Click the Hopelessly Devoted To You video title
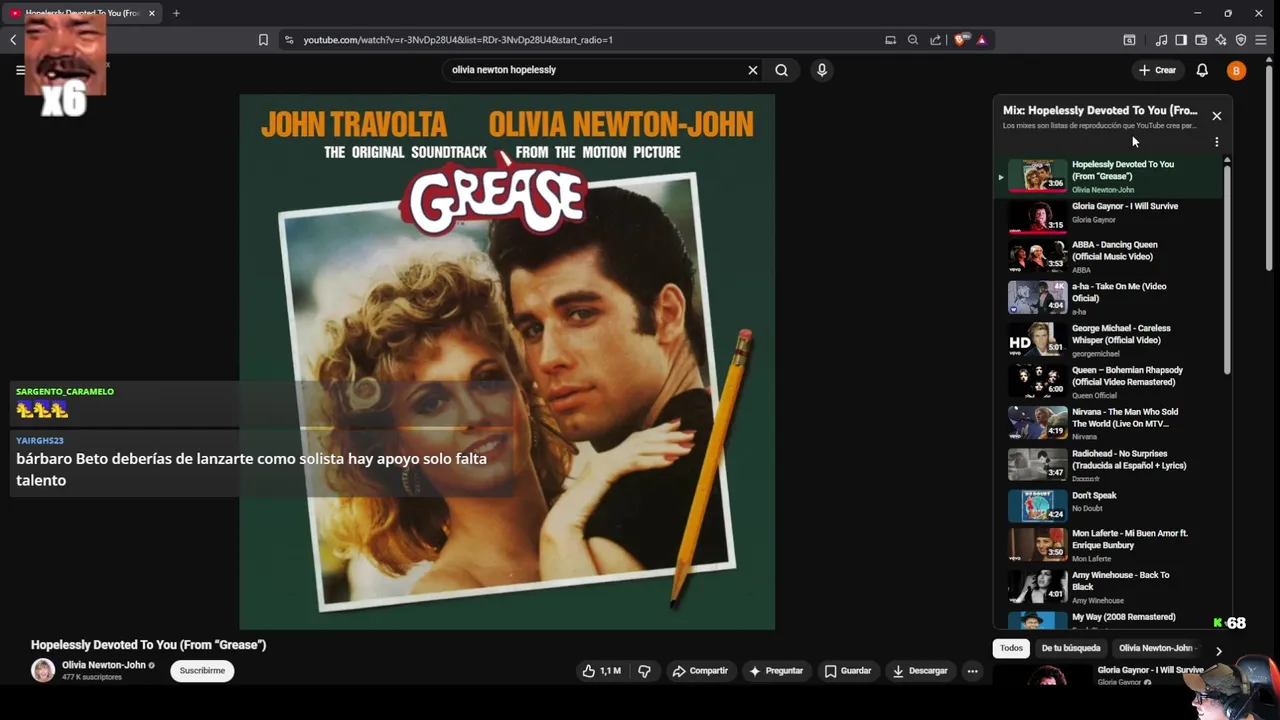The width and height of the screenshot is (1280, 720). (x=148, y=645)
